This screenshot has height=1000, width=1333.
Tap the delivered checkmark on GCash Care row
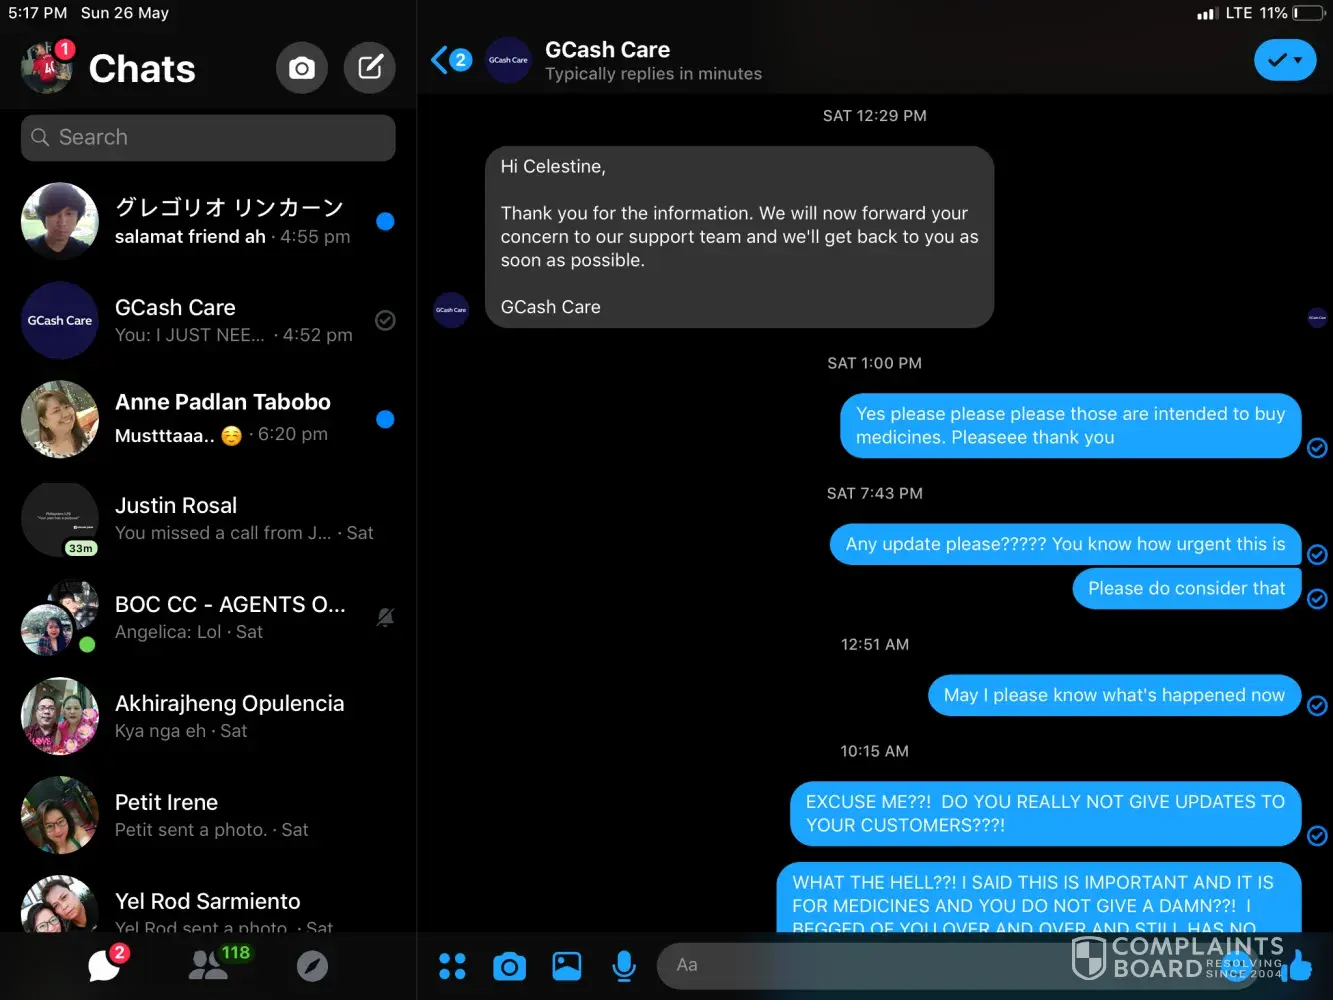click(385, 320)
